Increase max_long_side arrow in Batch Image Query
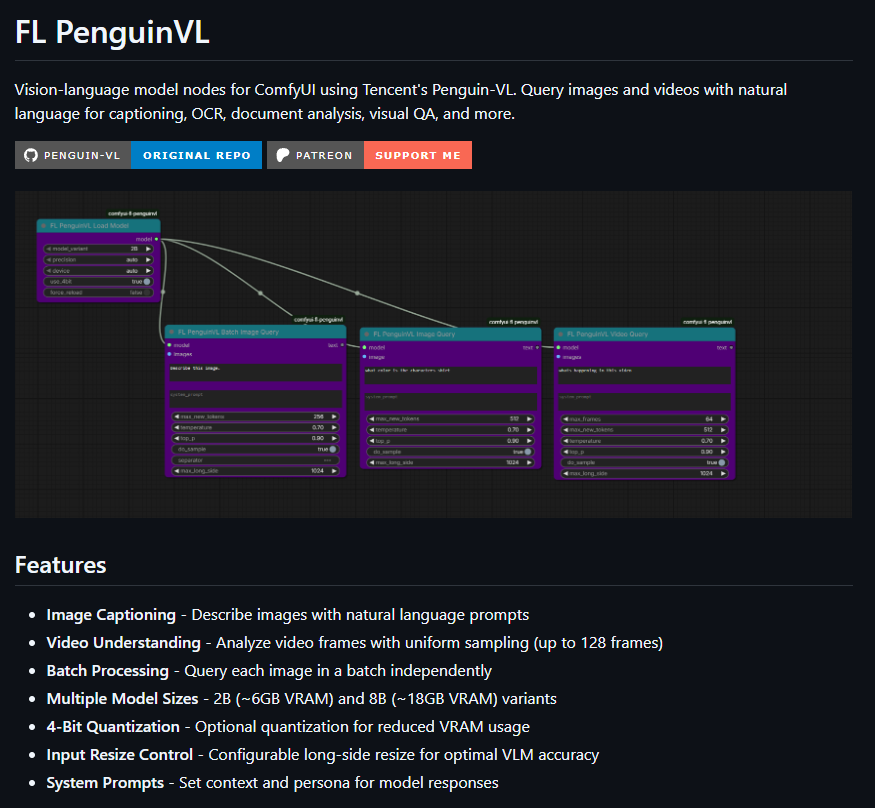 pyautogui.click(x=334, y=471)
